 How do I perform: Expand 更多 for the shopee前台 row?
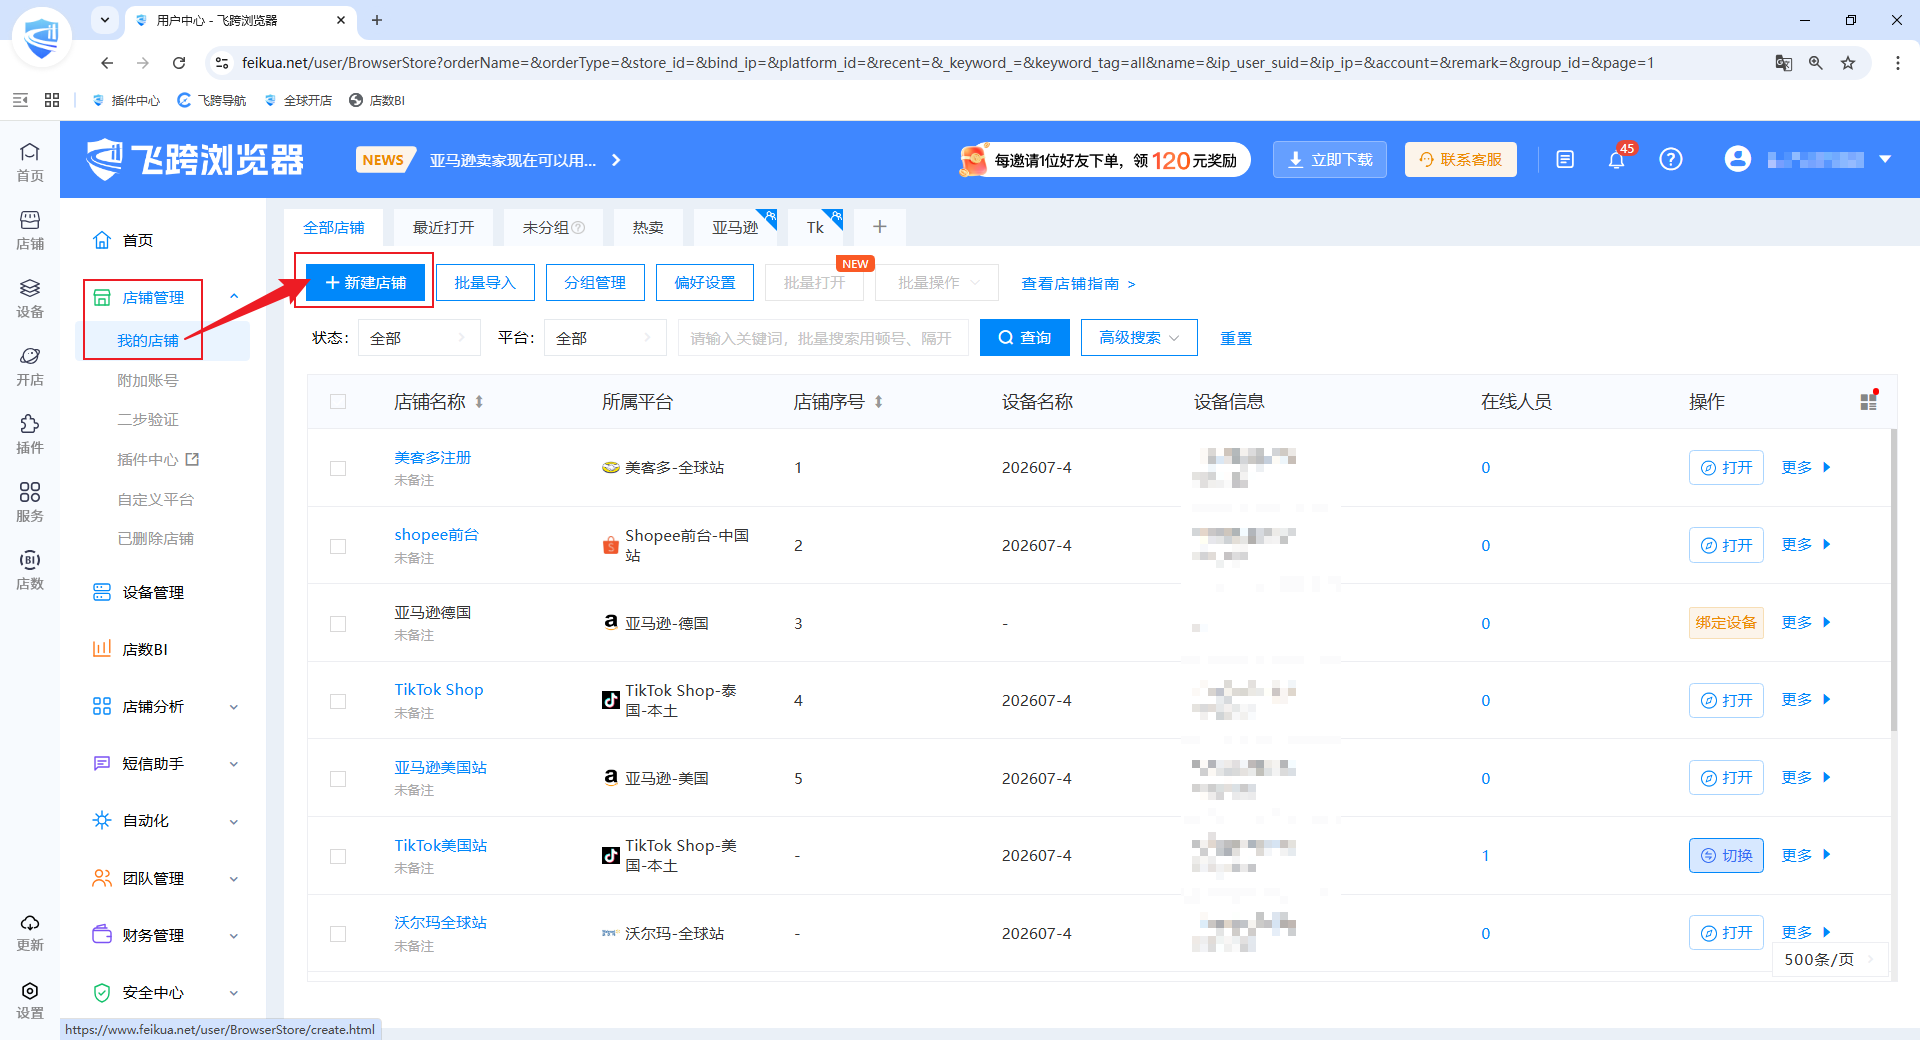tap(1806, 545)
